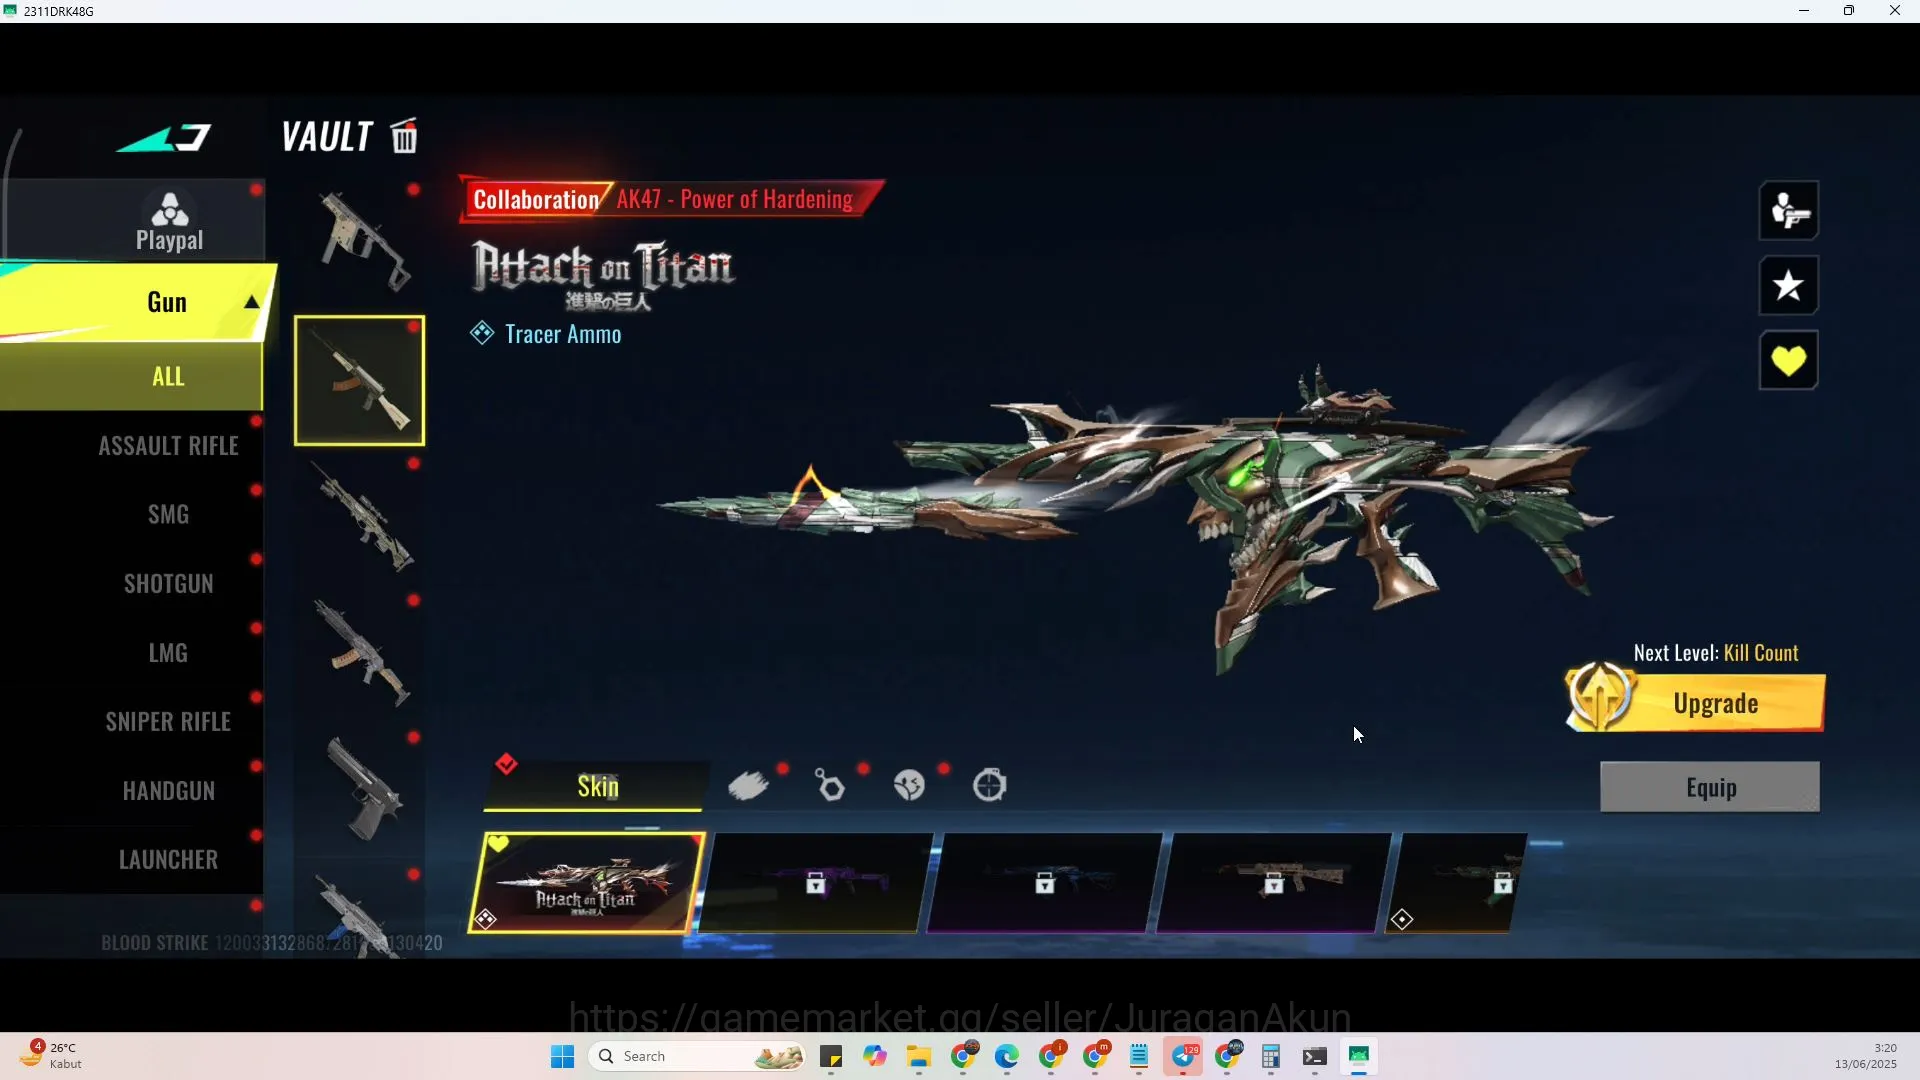Select the SHOTGUN filter
The height and width of the screenshot is (1080, 1920).
coord(168,584)
